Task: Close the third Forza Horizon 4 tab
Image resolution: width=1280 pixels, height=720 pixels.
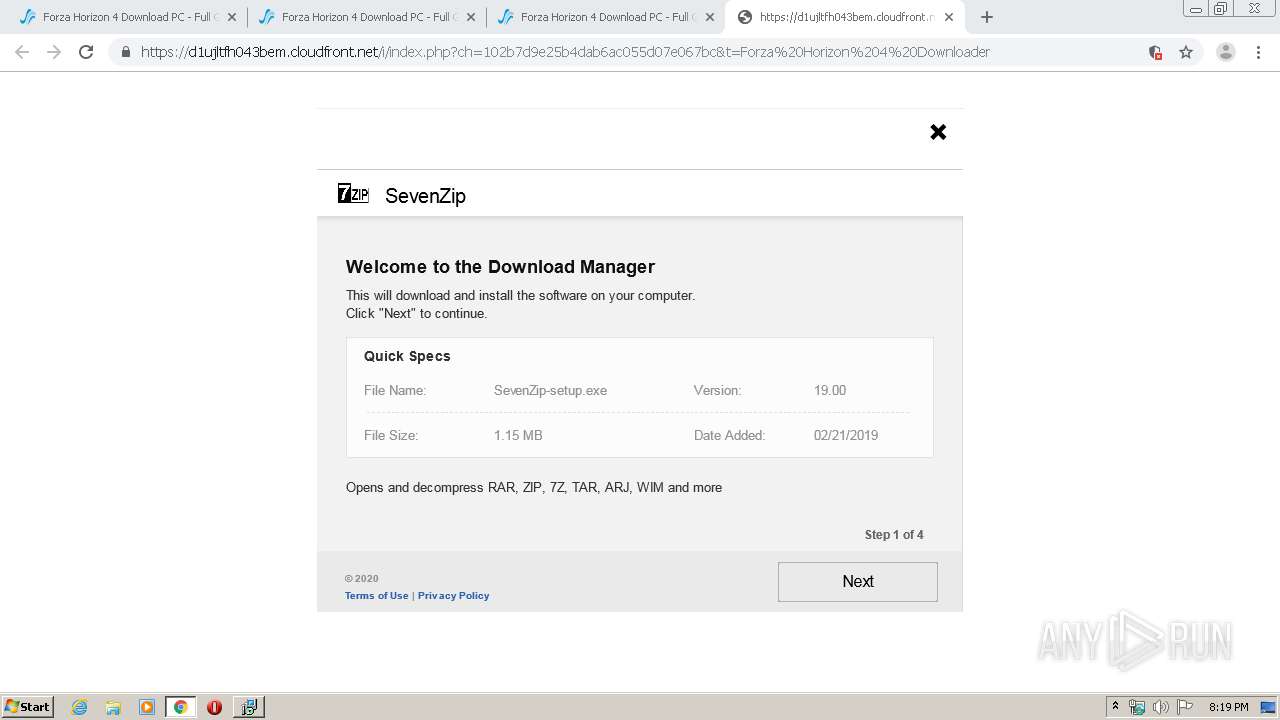Action: click(x=710, y=17)
